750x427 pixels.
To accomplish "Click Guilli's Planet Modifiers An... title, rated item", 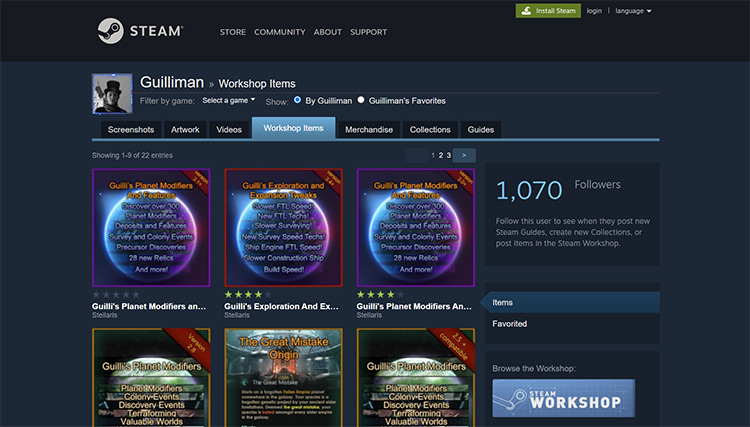I will 414,307.
